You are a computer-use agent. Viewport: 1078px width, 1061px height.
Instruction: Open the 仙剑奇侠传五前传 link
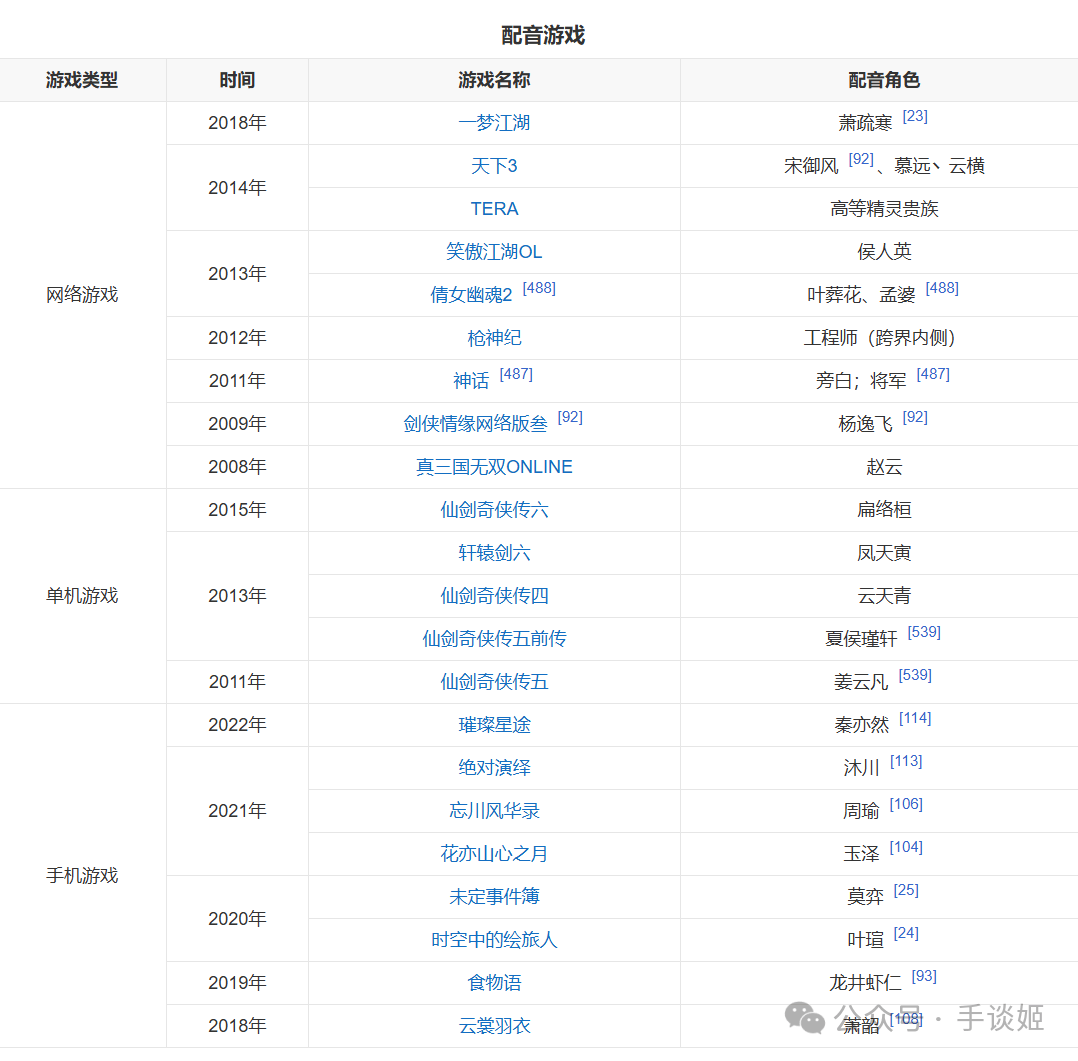494,639
